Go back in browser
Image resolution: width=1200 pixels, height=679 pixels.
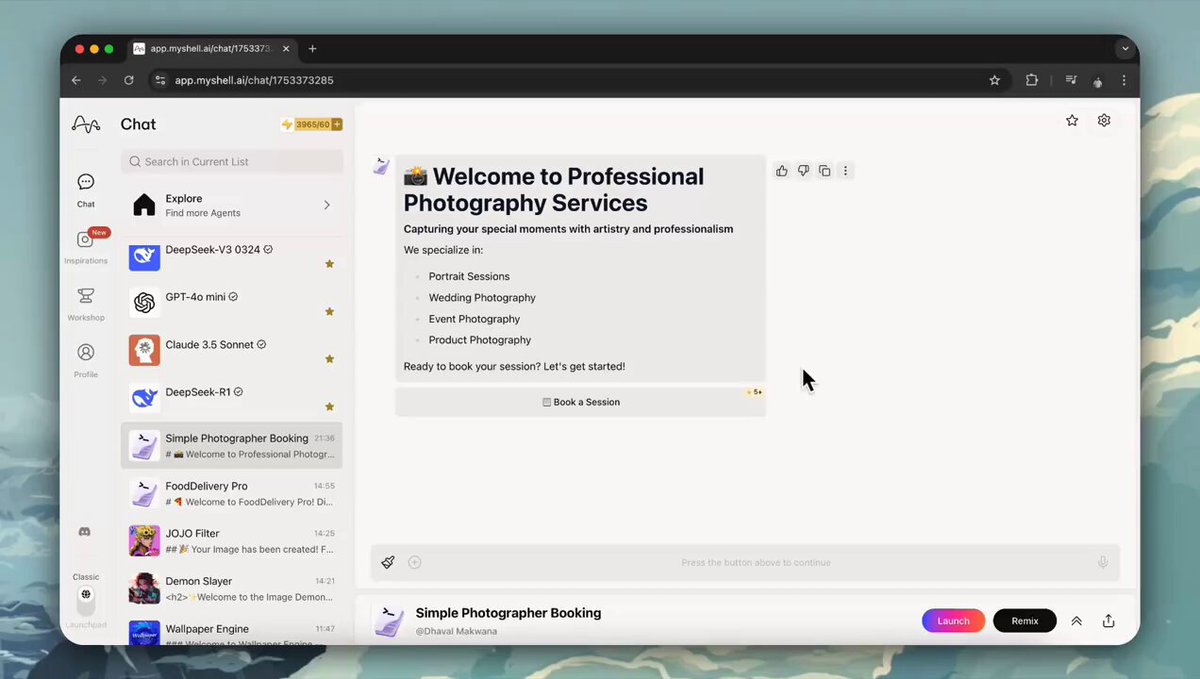77,80
